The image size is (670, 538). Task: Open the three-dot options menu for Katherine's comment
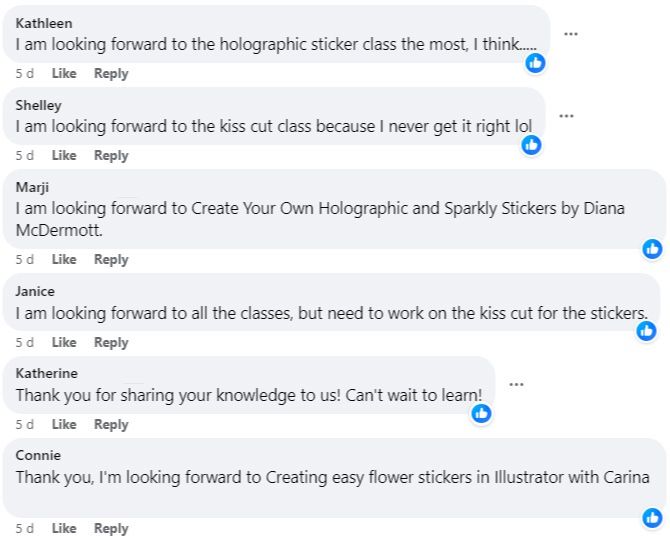coord(516,384)
